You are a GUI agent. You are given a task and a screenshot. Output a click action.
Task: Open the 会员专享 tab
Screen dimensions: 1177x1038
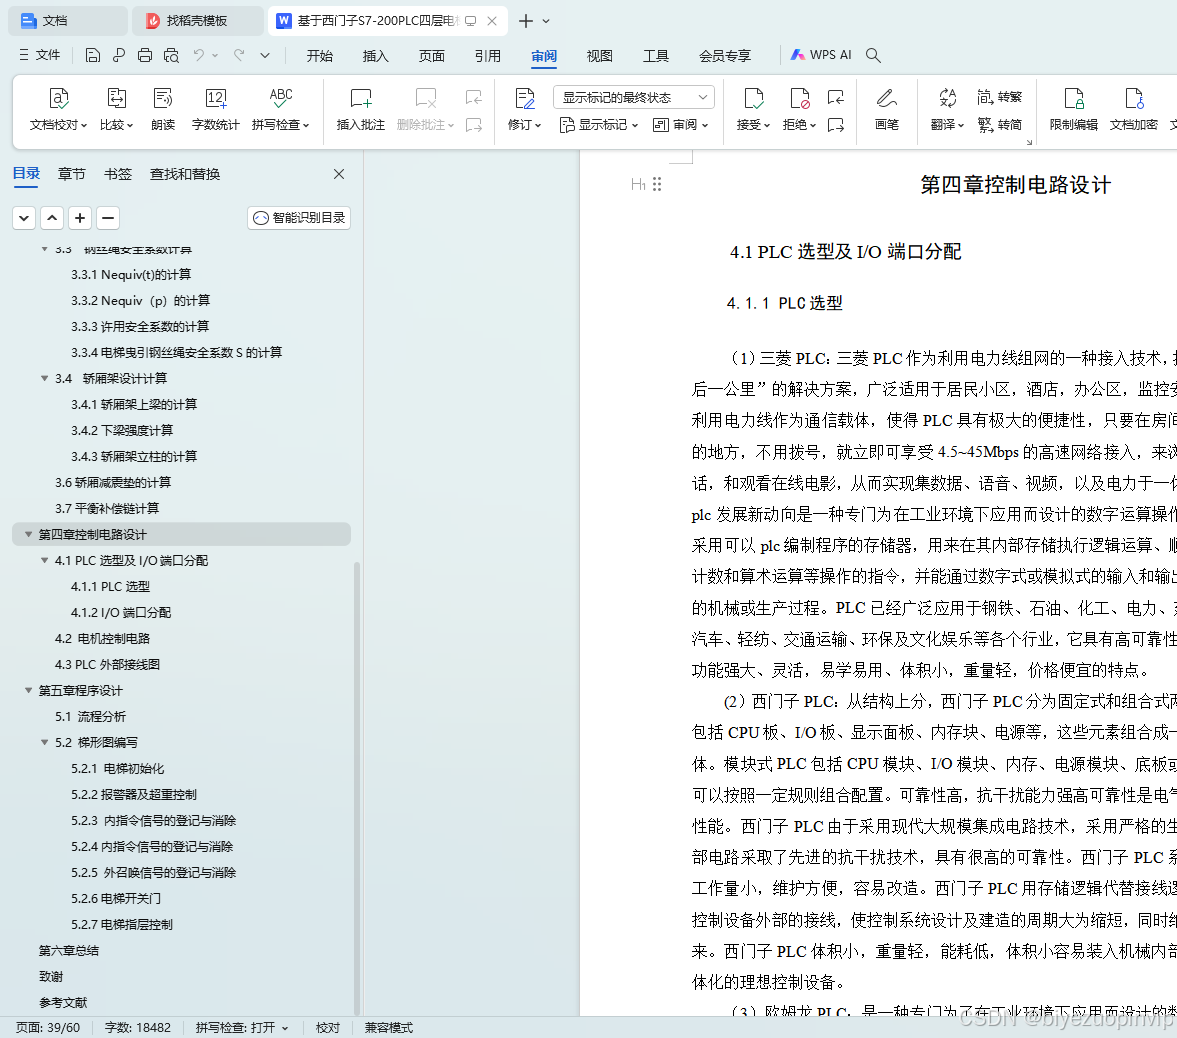[724, 56]
